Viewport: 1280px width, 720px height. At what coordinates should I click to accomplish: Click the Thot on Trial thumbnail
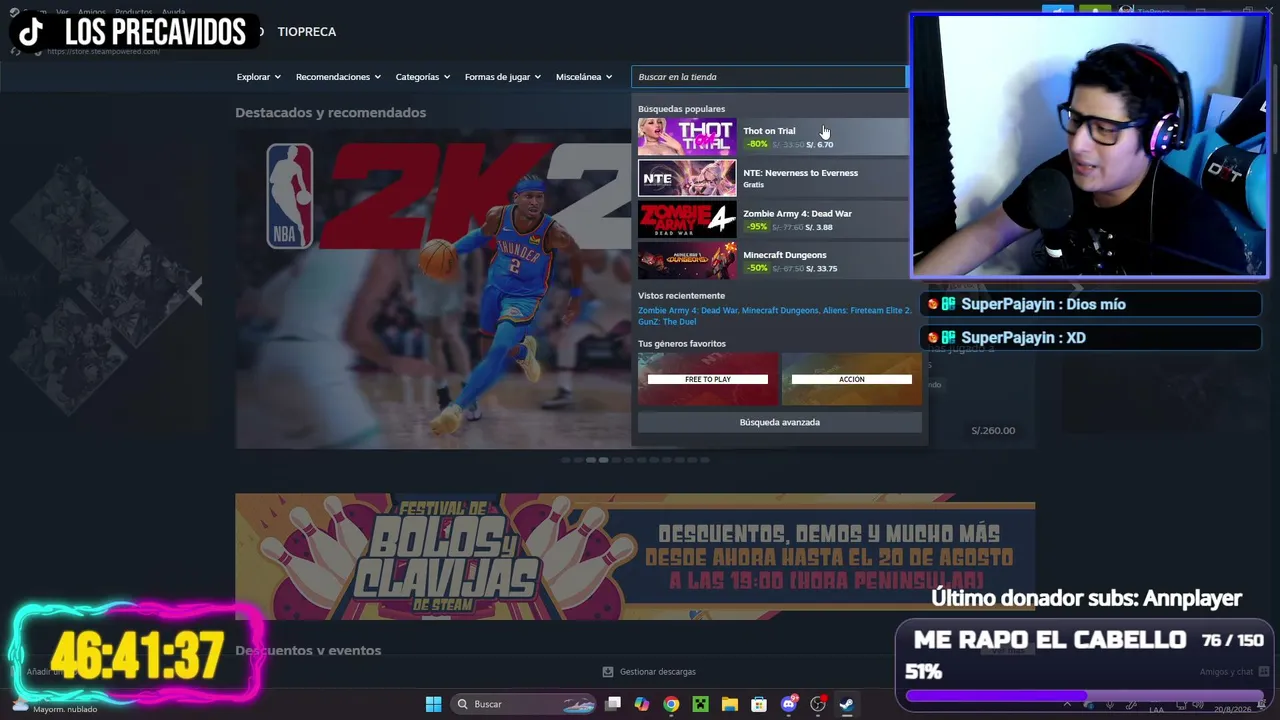(687, 137)
